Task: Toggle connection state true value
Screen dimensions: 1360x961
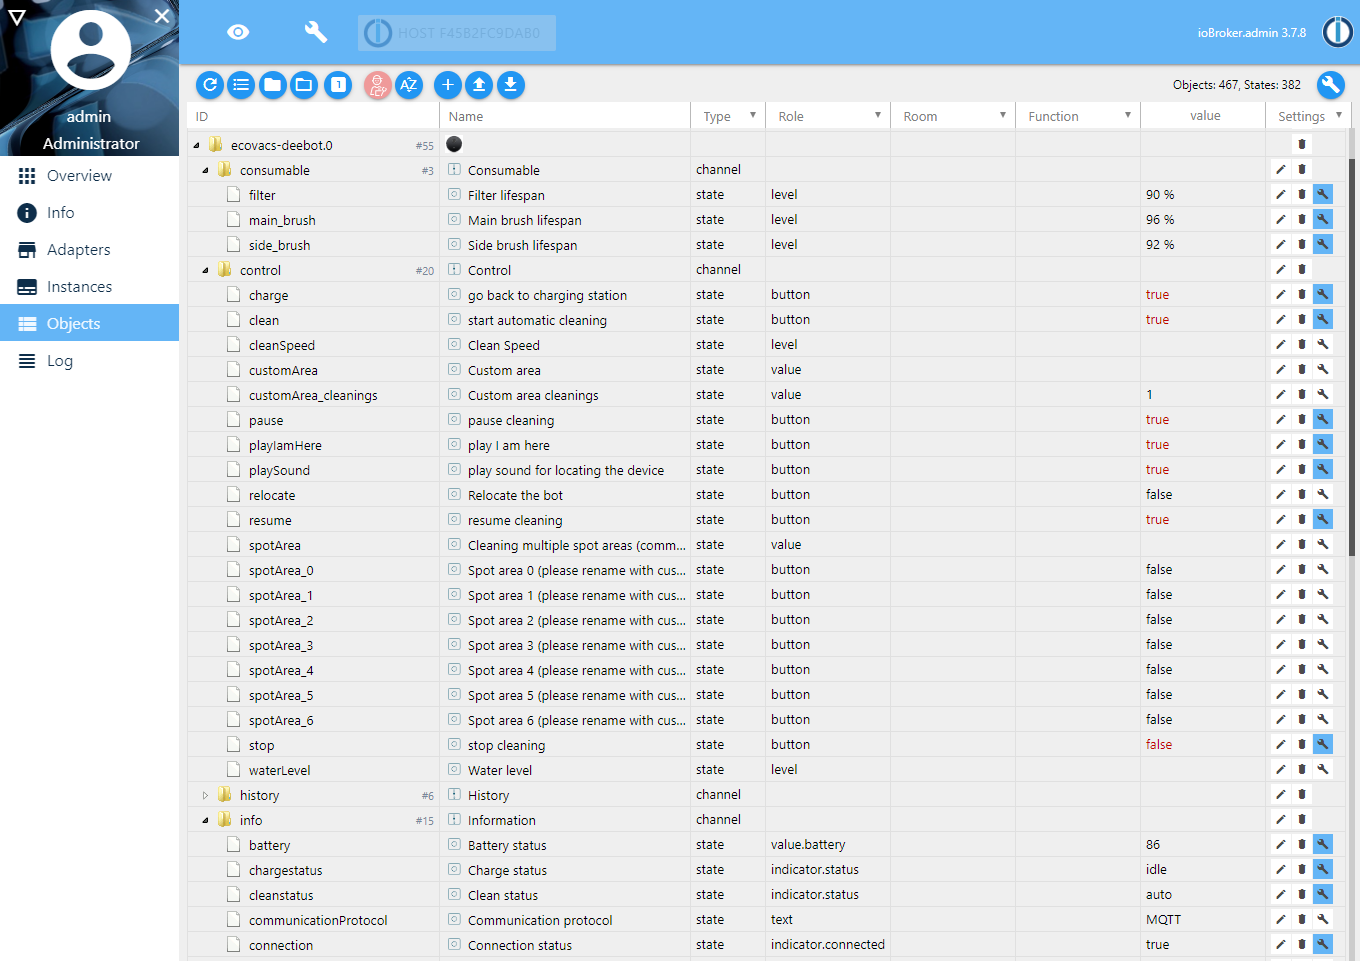Action: (1157, 945)
